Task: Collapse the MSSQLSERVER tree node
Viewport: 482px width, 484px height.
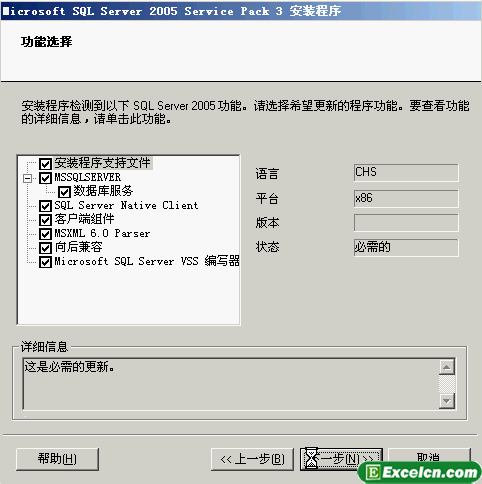Action: 27,178
